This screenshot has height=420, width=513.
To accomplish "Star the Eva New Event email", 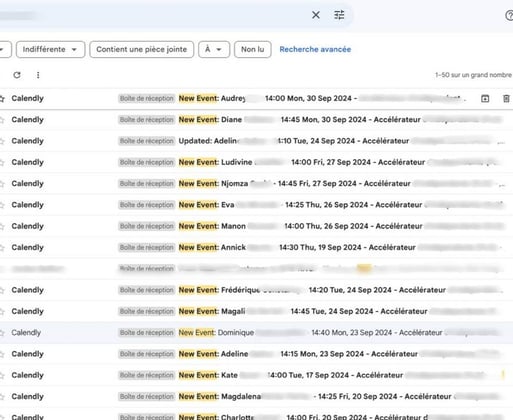I will pyautogui.click(x=2, y=205).
